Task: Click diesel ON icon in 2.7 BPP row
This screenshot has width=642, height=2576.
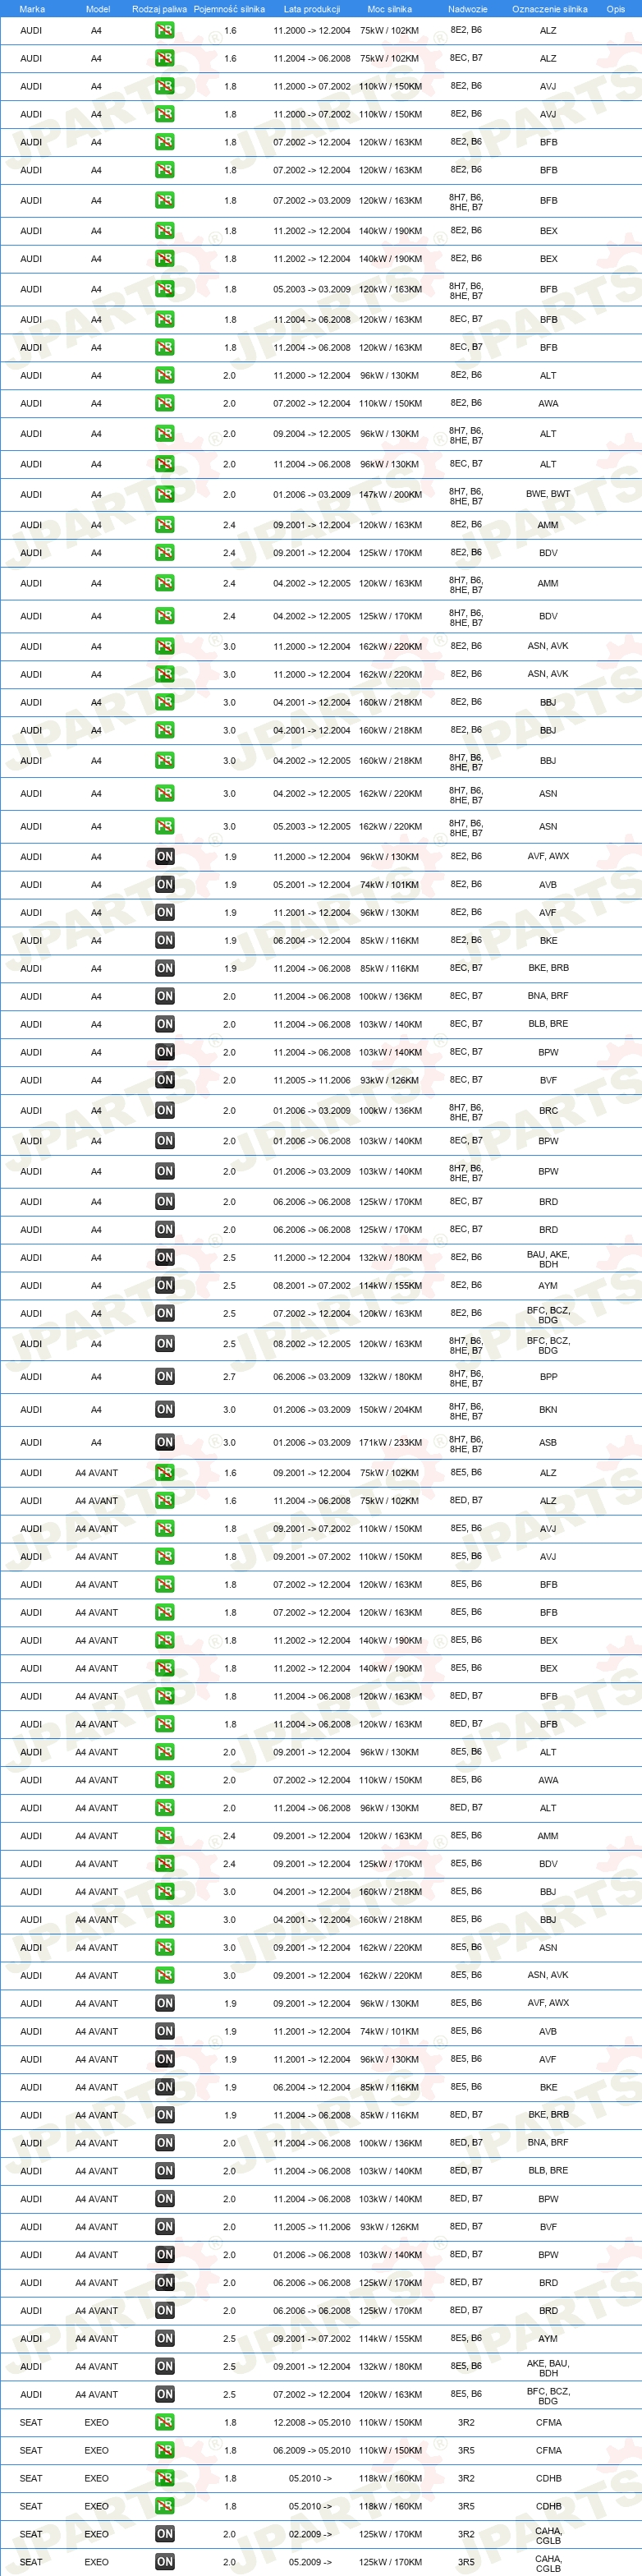Action: 165,1377
